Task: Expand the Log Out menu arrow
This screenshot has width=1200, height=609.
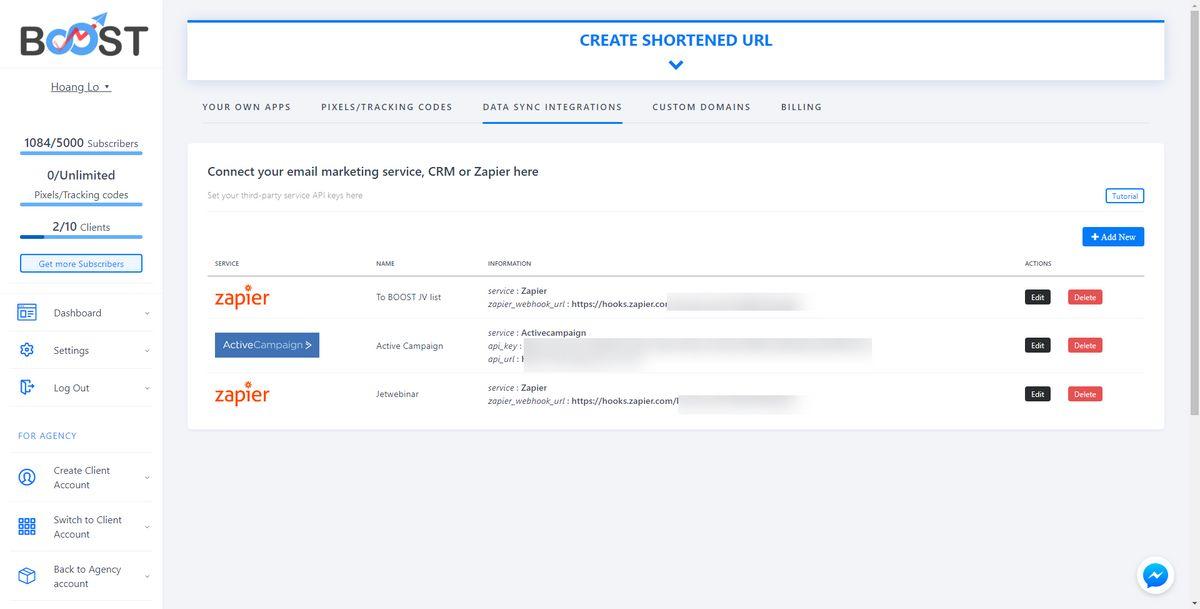Action: coord(147,388)
